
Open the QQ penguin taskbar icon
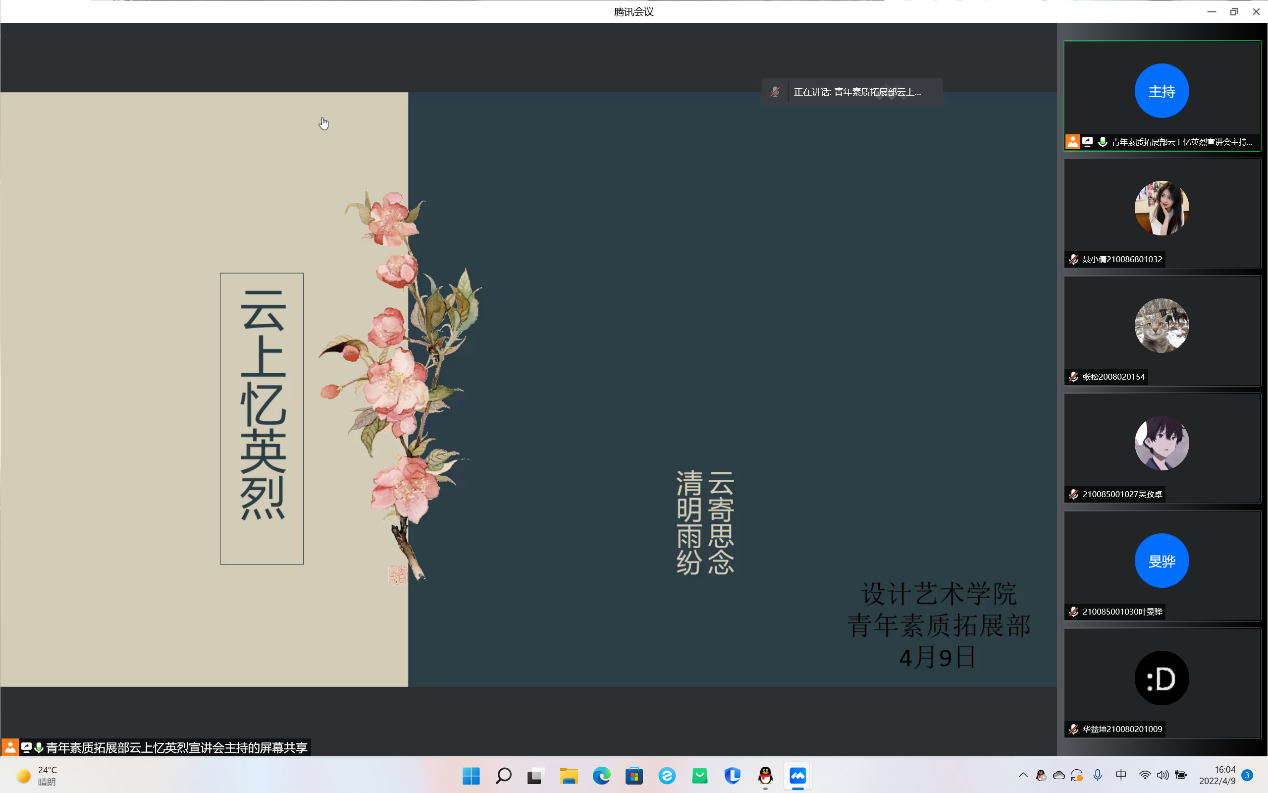tap(765, 776)
